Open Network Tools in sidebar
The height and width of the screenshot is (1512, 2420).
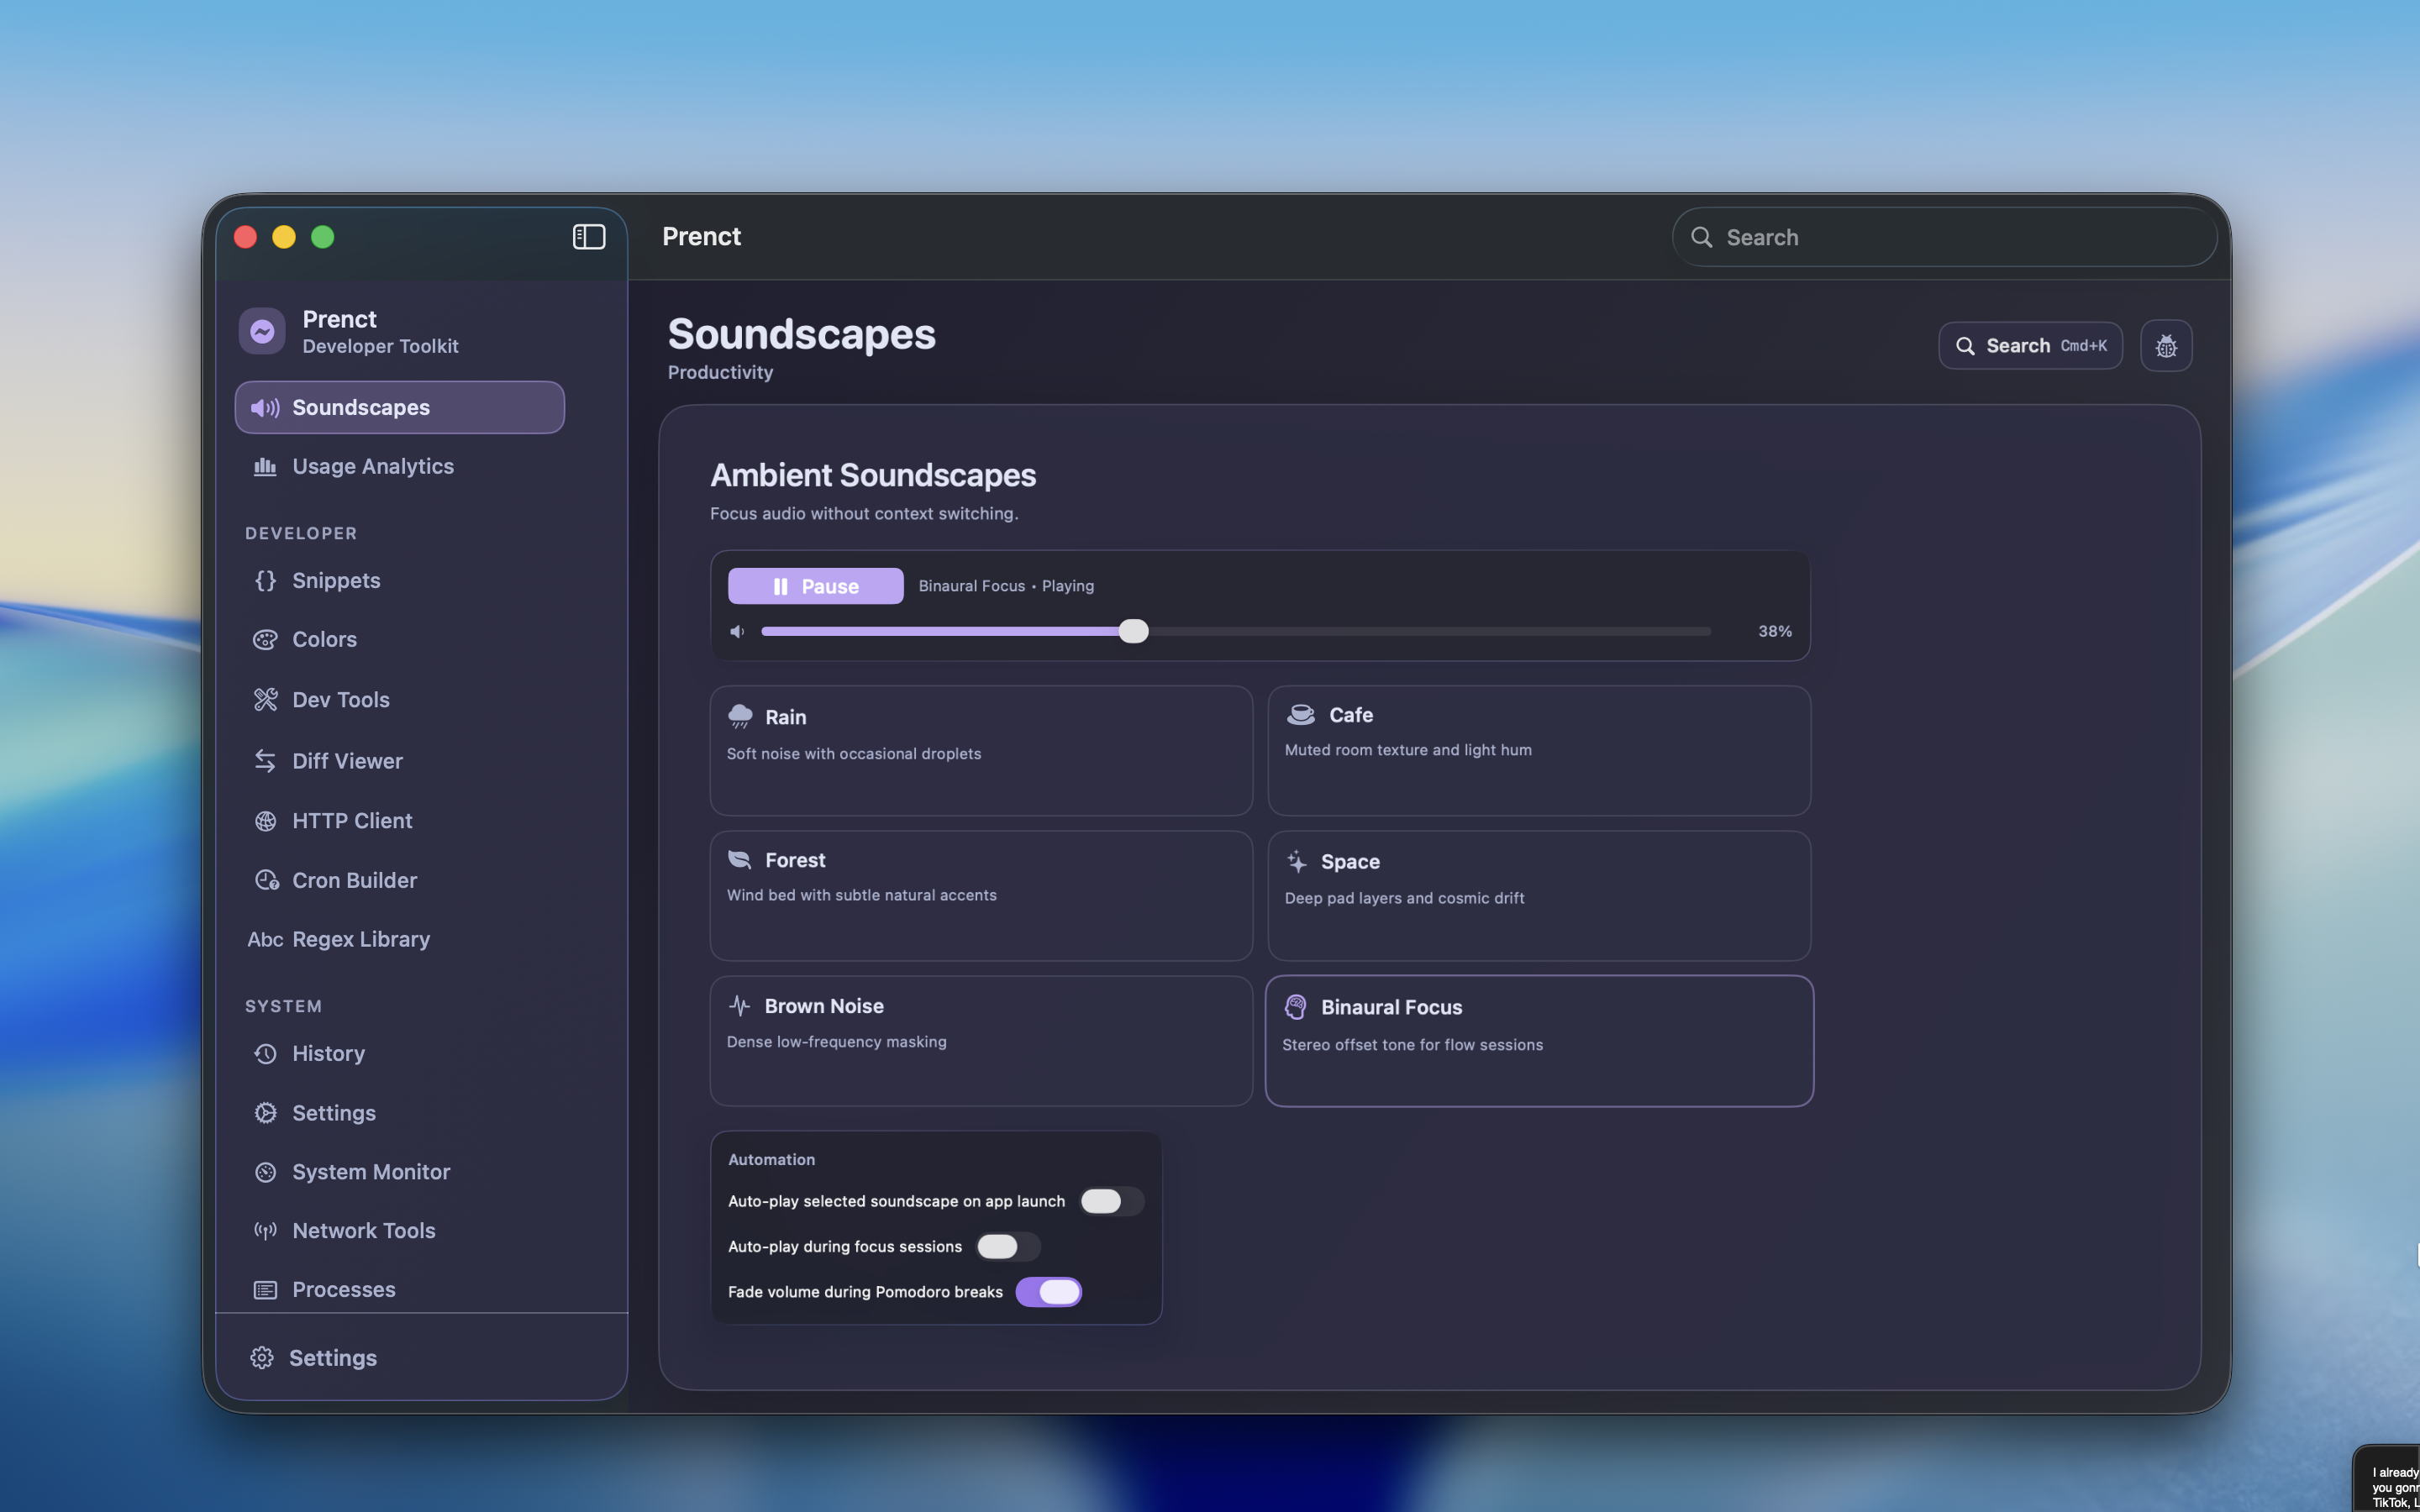tap(363, 1231)
